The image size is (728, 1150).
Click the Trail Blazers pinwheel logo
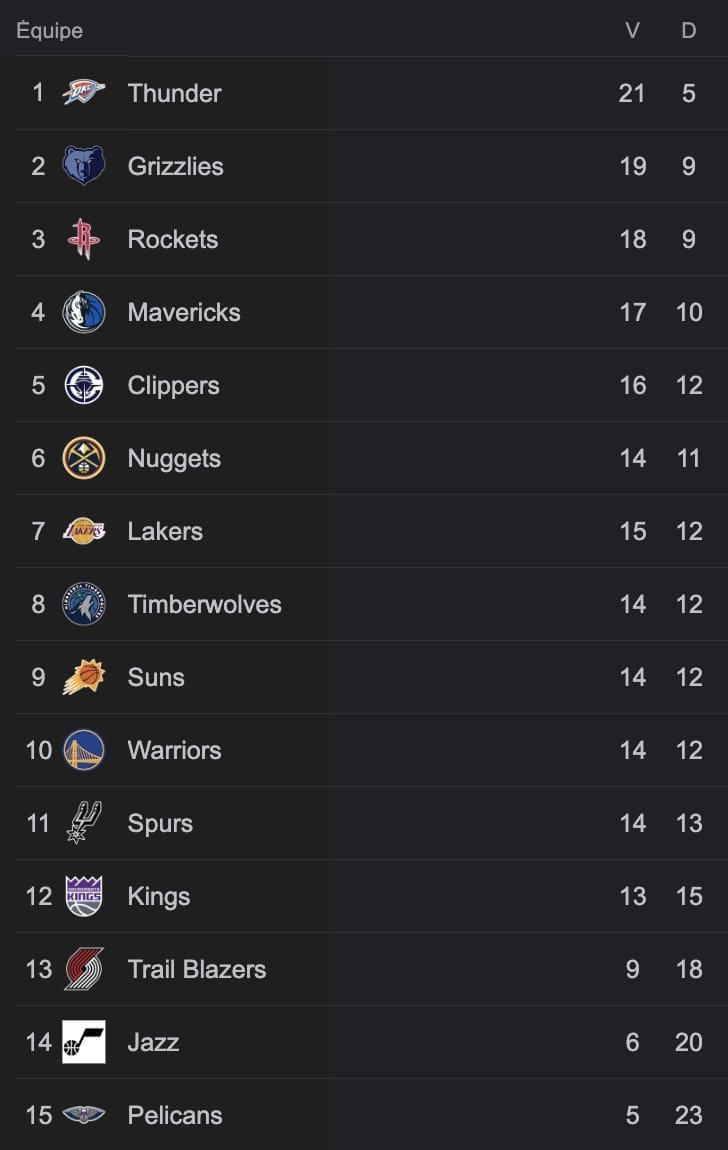(x=84, y=969)
